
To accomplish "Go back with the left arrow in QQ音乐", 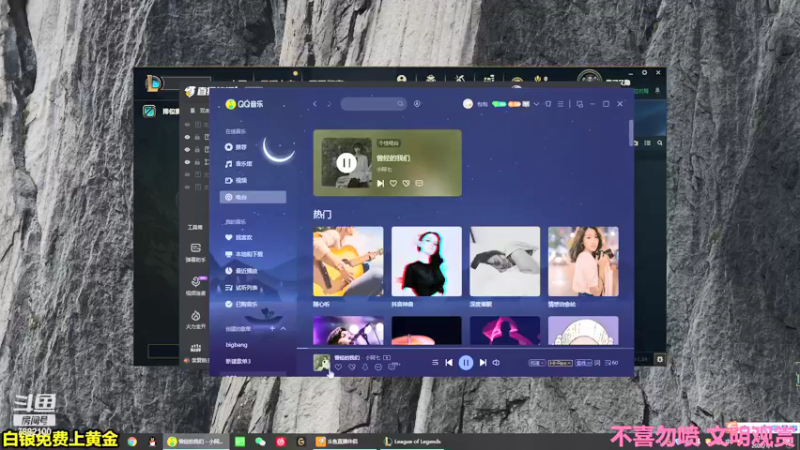I will tap(315, 104).
